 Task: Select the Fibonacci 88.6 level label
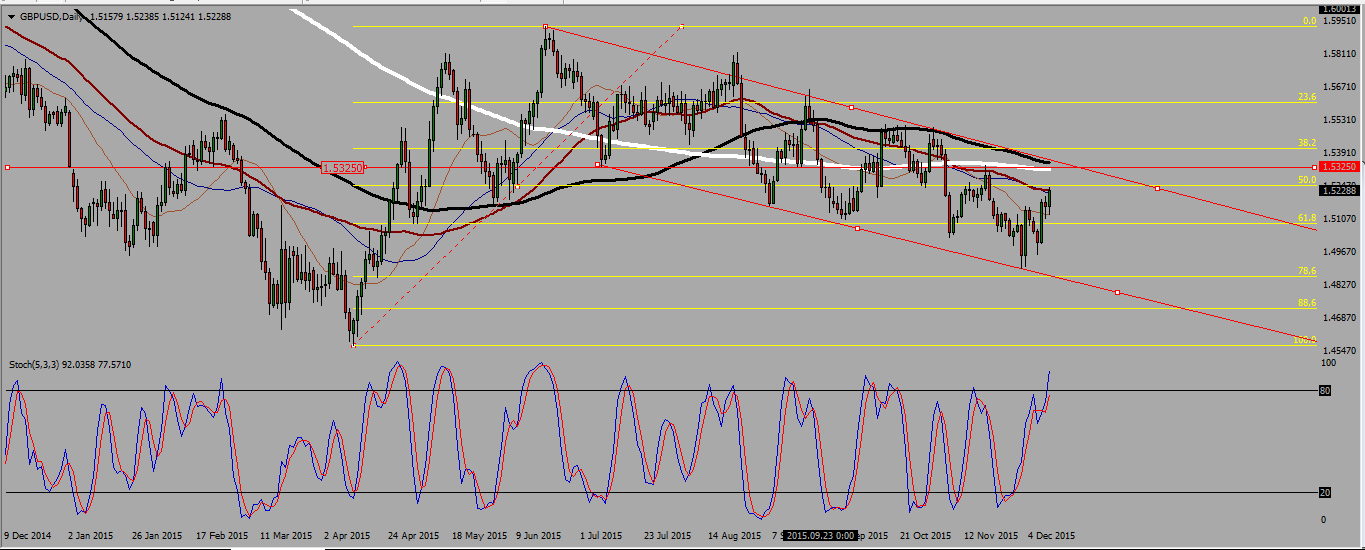tap(1306, 303)
